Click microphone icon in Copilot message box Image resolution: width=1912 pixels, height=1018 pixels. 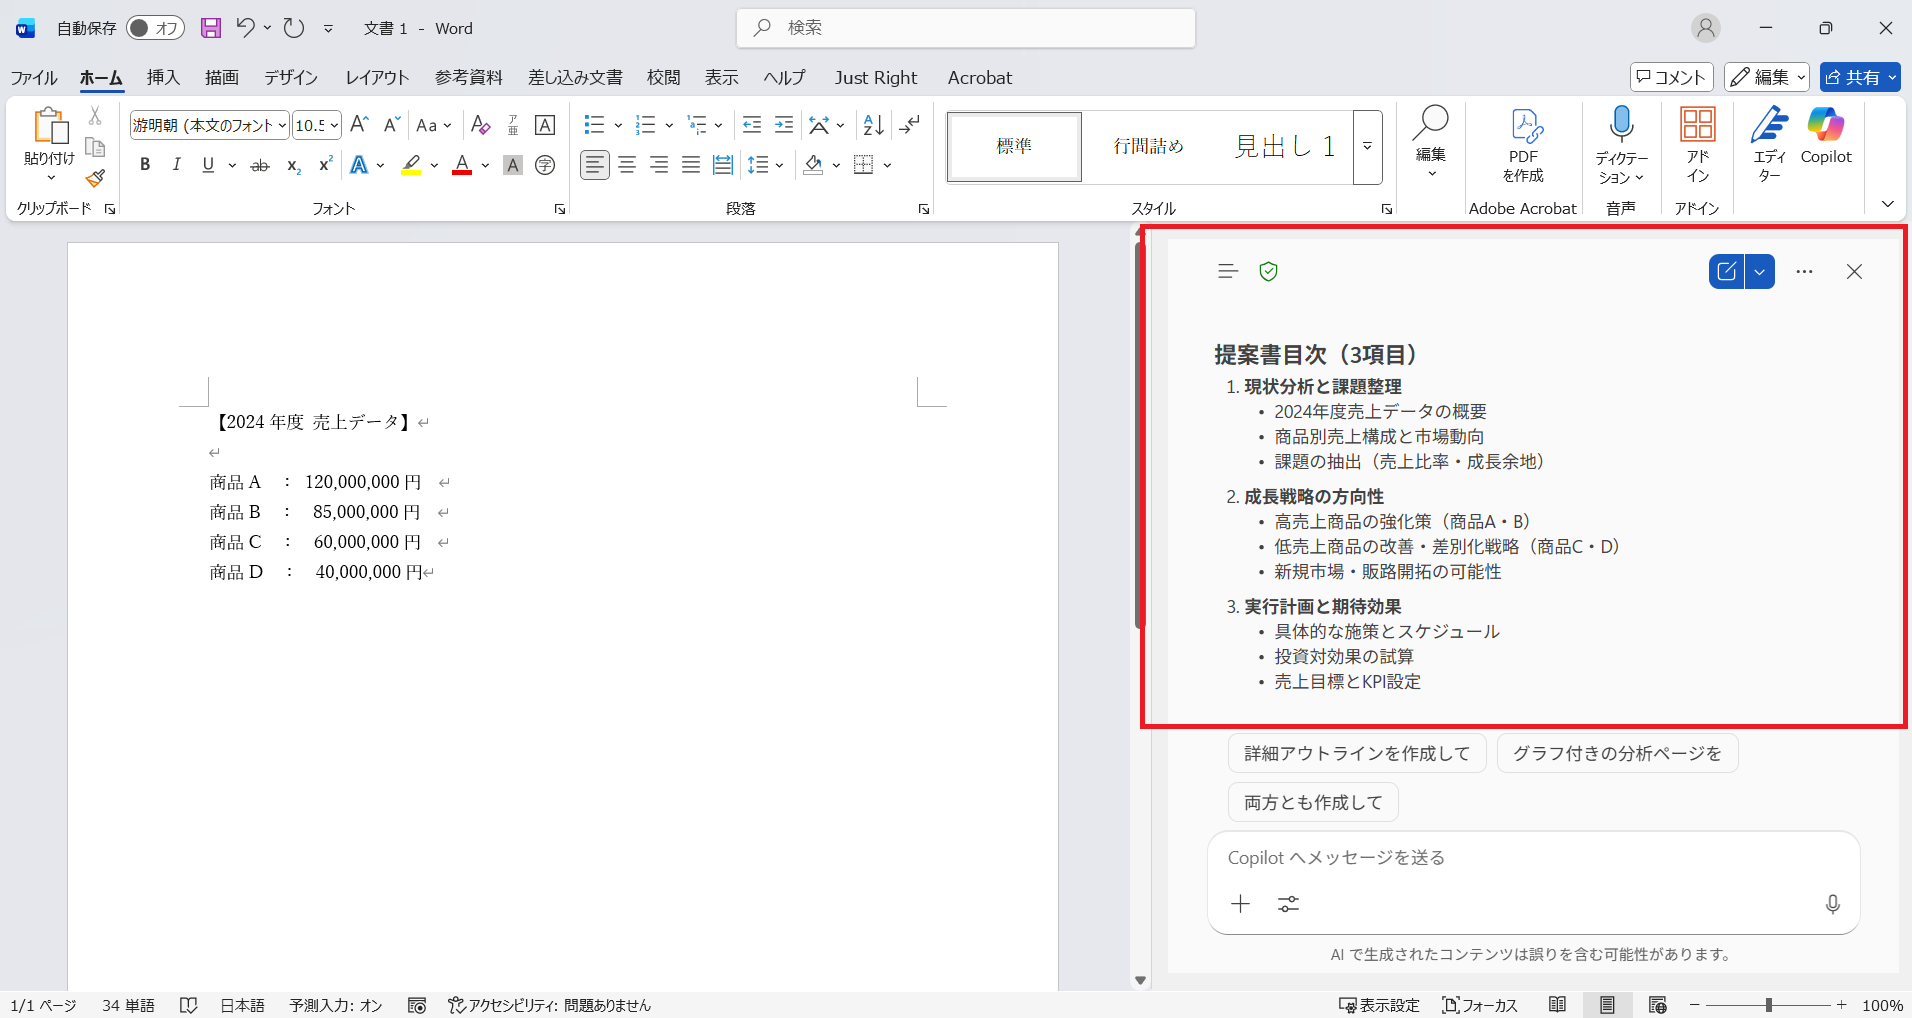(1832, 904)
